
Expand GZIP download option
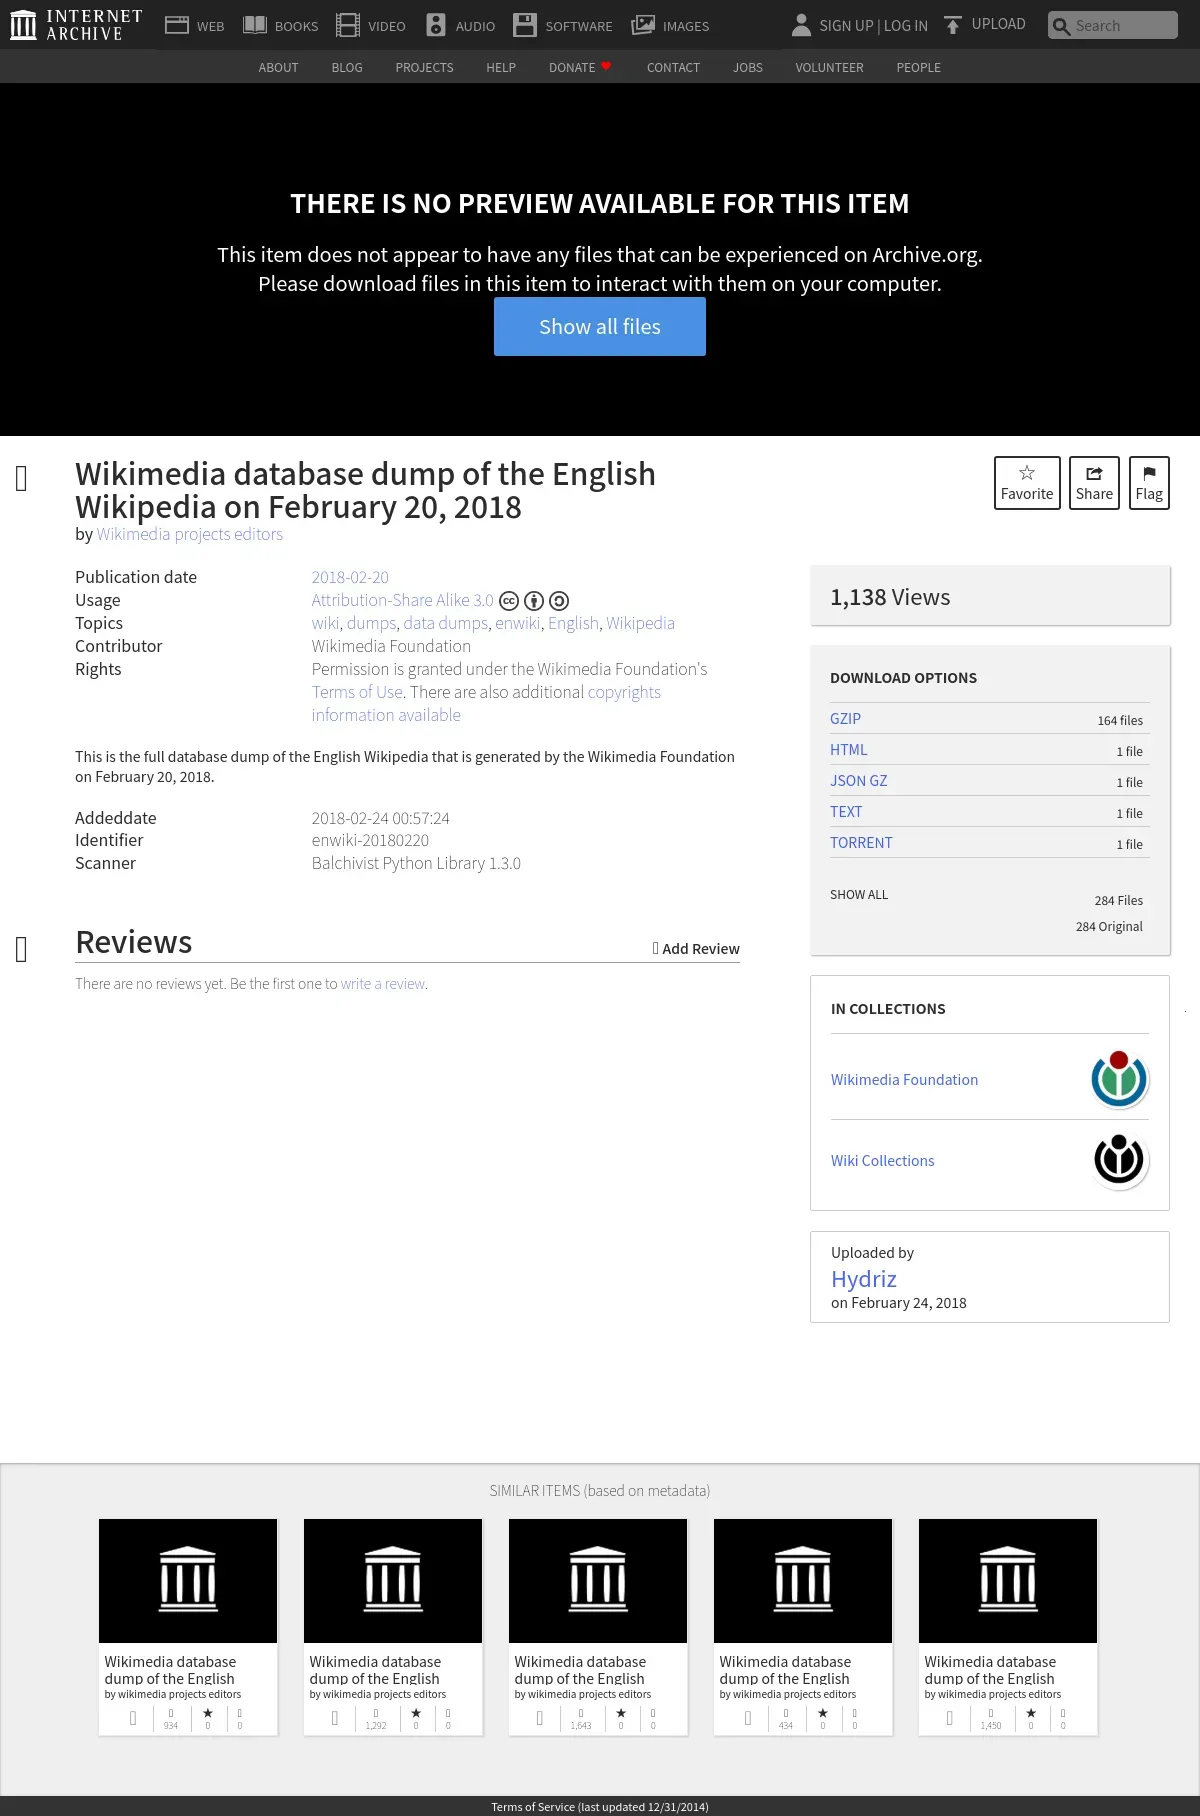tap(989, 719)
